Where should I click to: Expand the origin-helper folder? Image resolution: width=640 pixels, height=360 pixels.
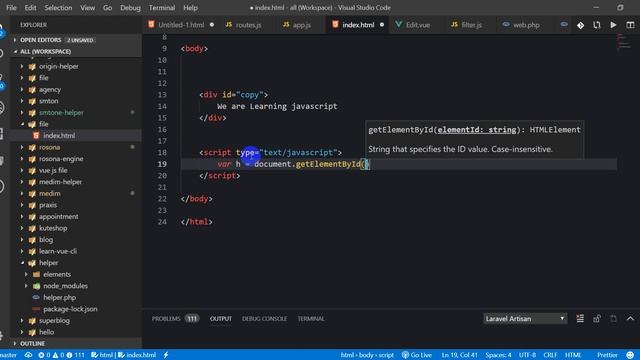(58, 66)
